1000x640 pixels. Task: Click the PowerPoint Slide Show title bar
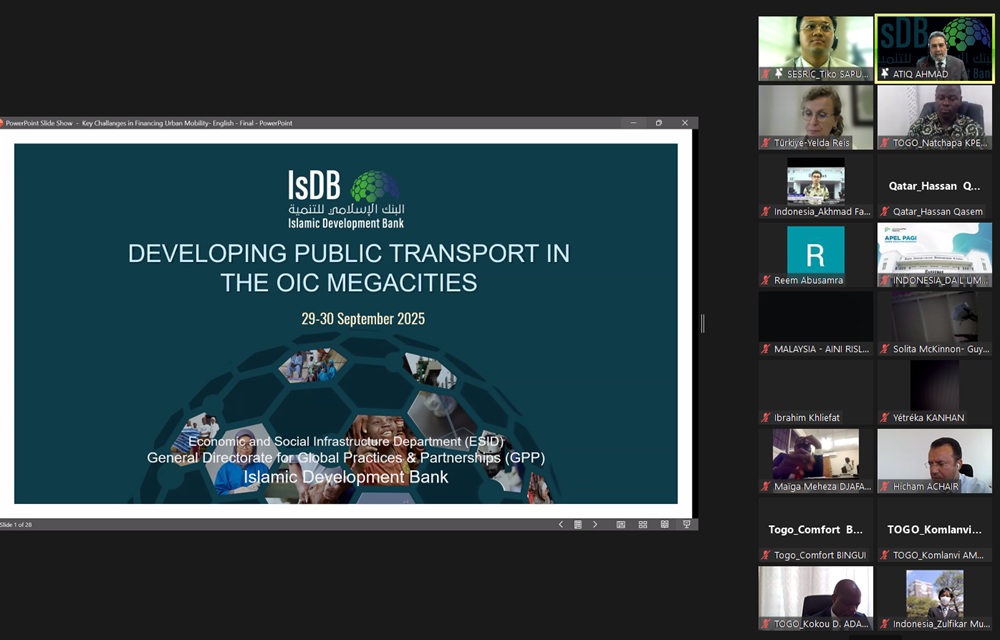[x=300, y=123]
